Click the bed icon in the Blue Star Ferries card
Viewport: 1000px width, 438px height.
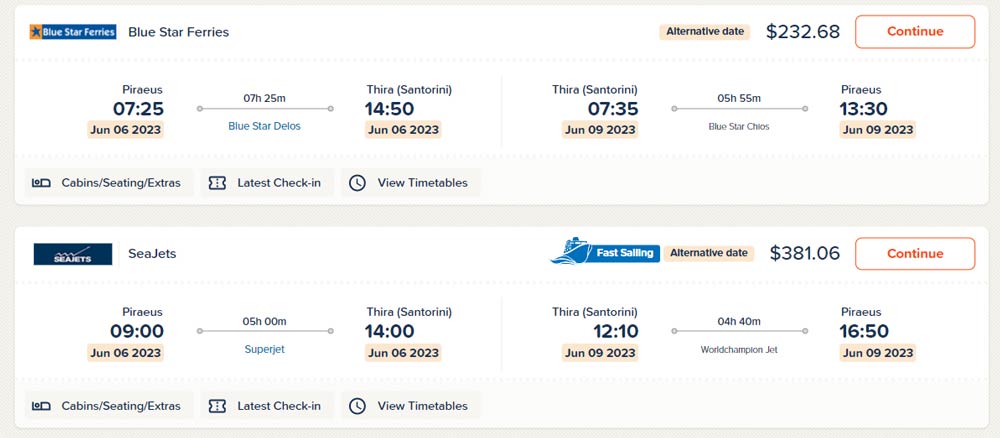(x=41, y=183)
